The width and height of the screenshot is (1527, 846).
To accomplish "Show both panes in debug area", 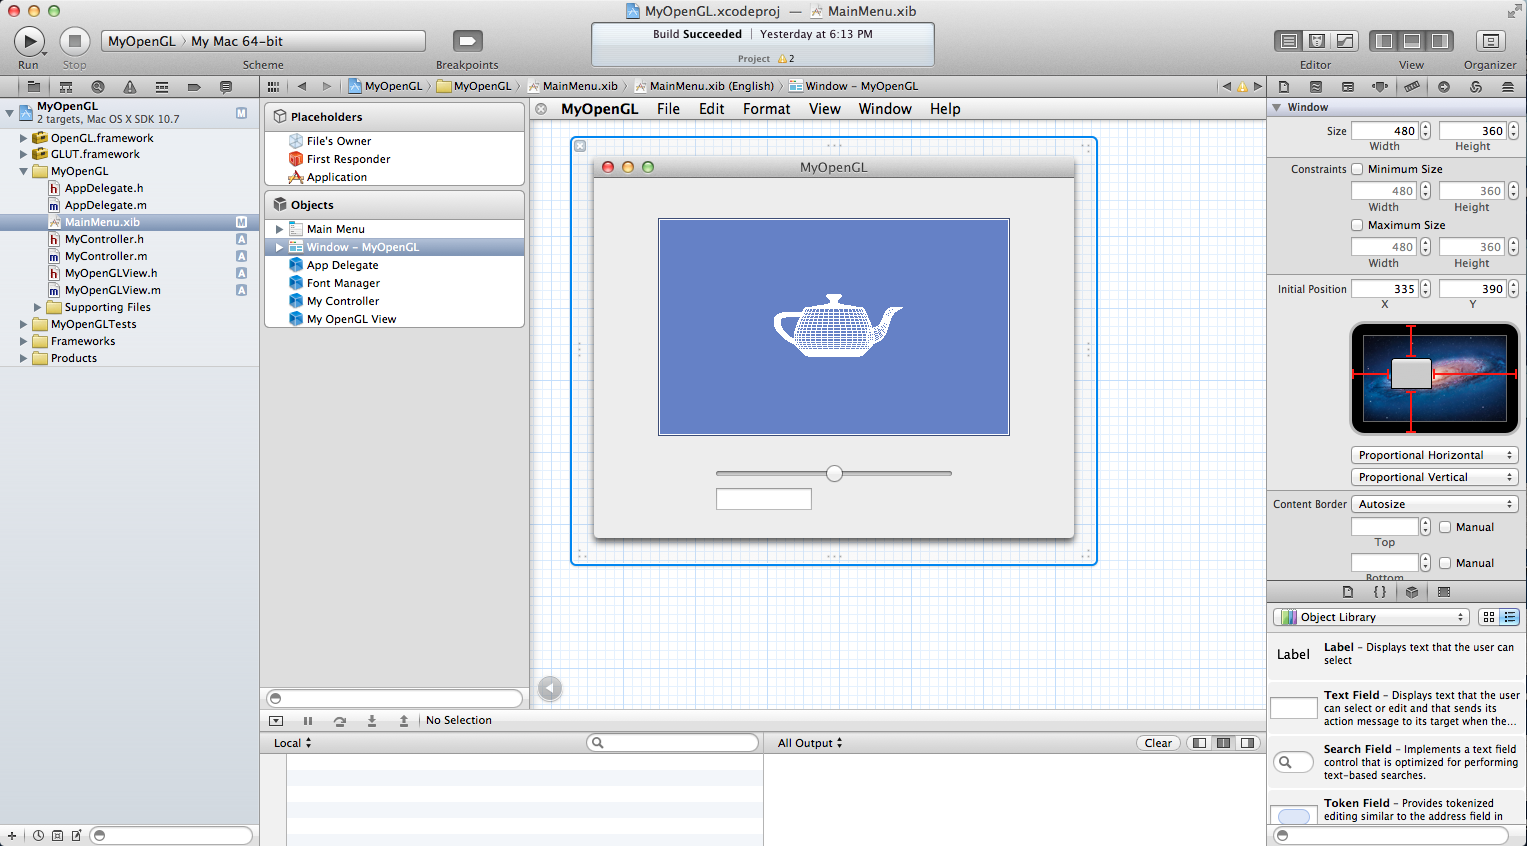I will tap(1223, 743).
